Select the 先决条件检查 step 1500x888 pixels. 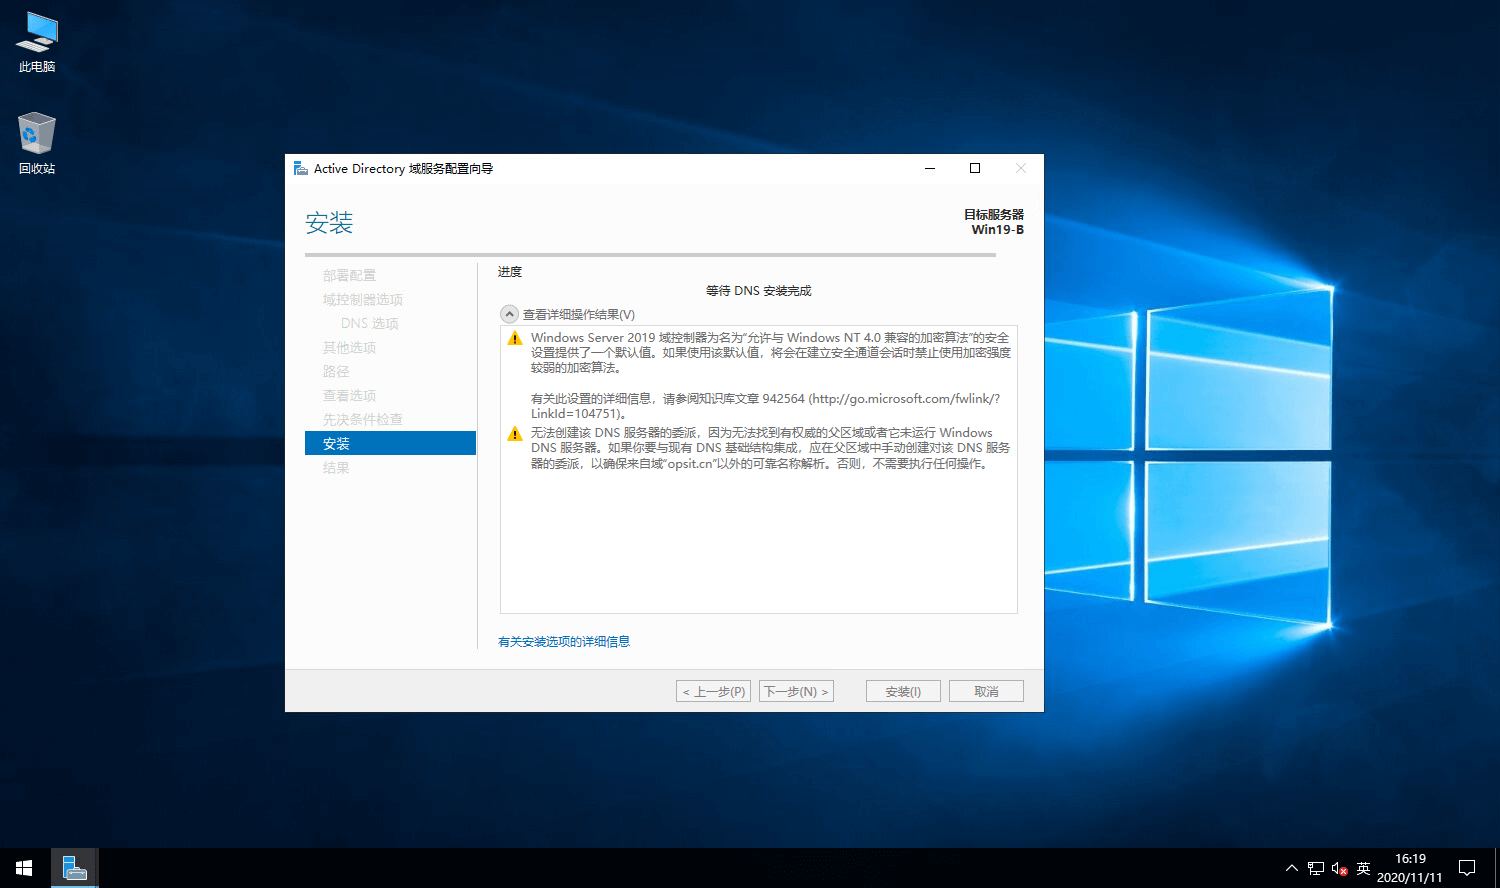[363, 419]
